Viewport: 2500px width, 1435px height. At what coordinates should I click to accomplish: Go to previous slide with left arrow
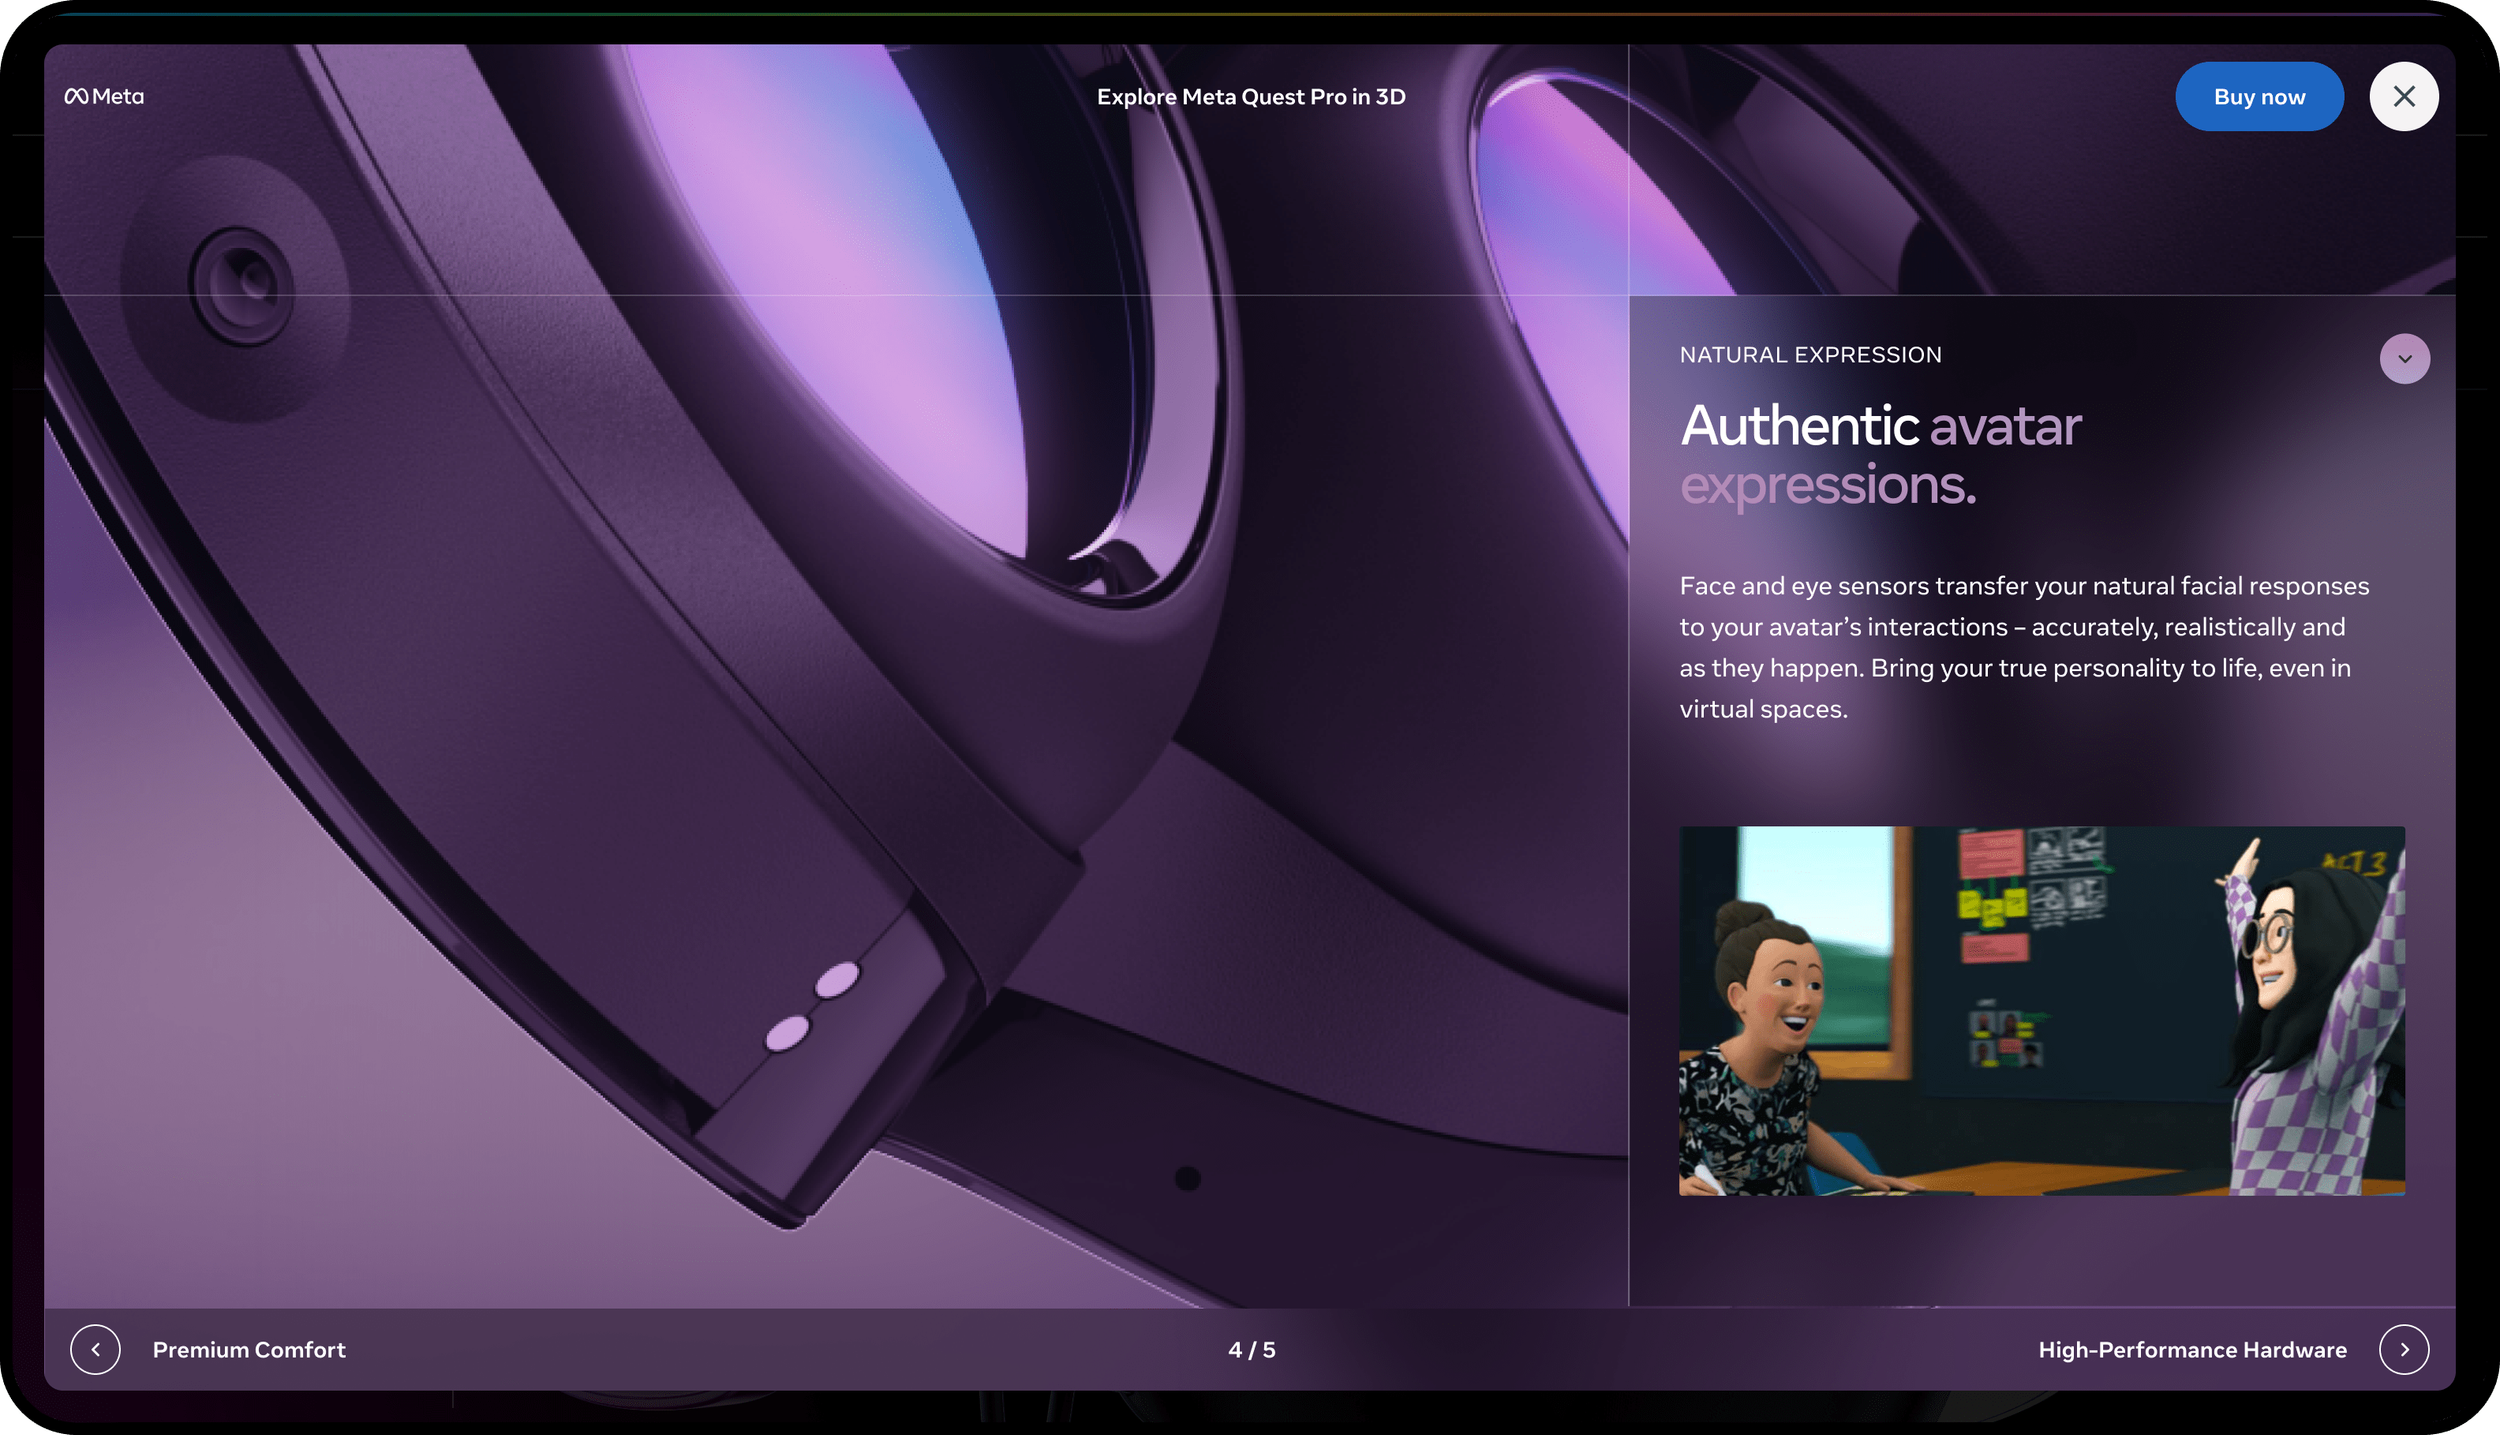click(96, 1350)
